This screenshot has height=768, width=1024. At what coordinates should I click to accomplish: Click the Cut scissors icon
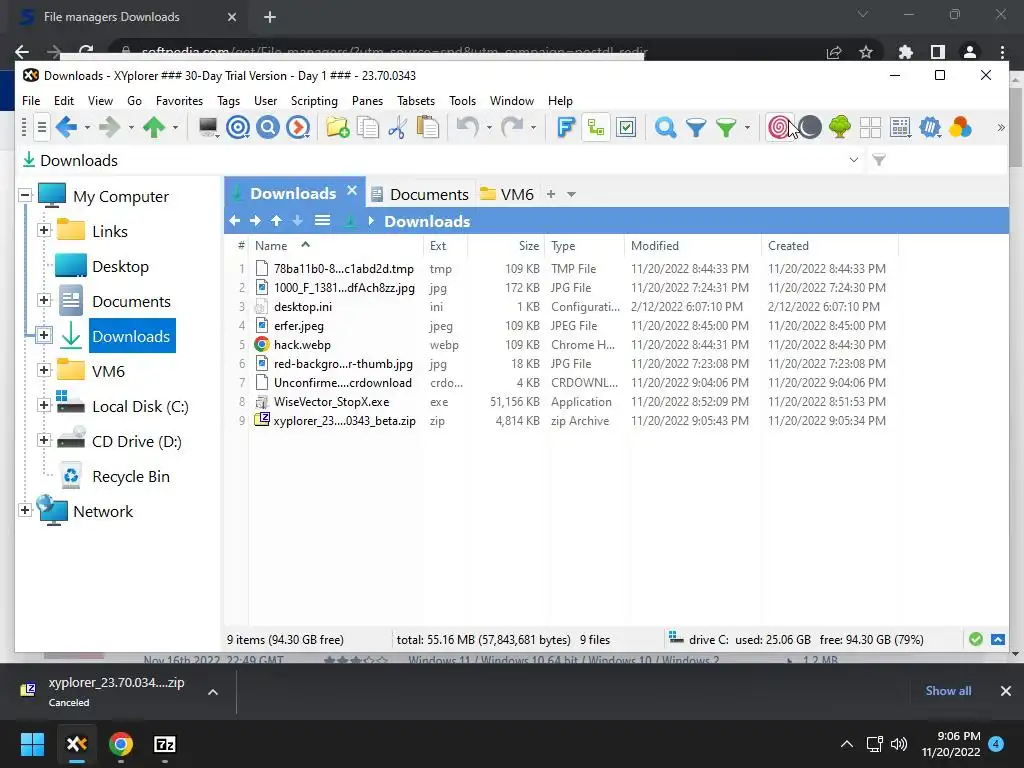[398, 127]
